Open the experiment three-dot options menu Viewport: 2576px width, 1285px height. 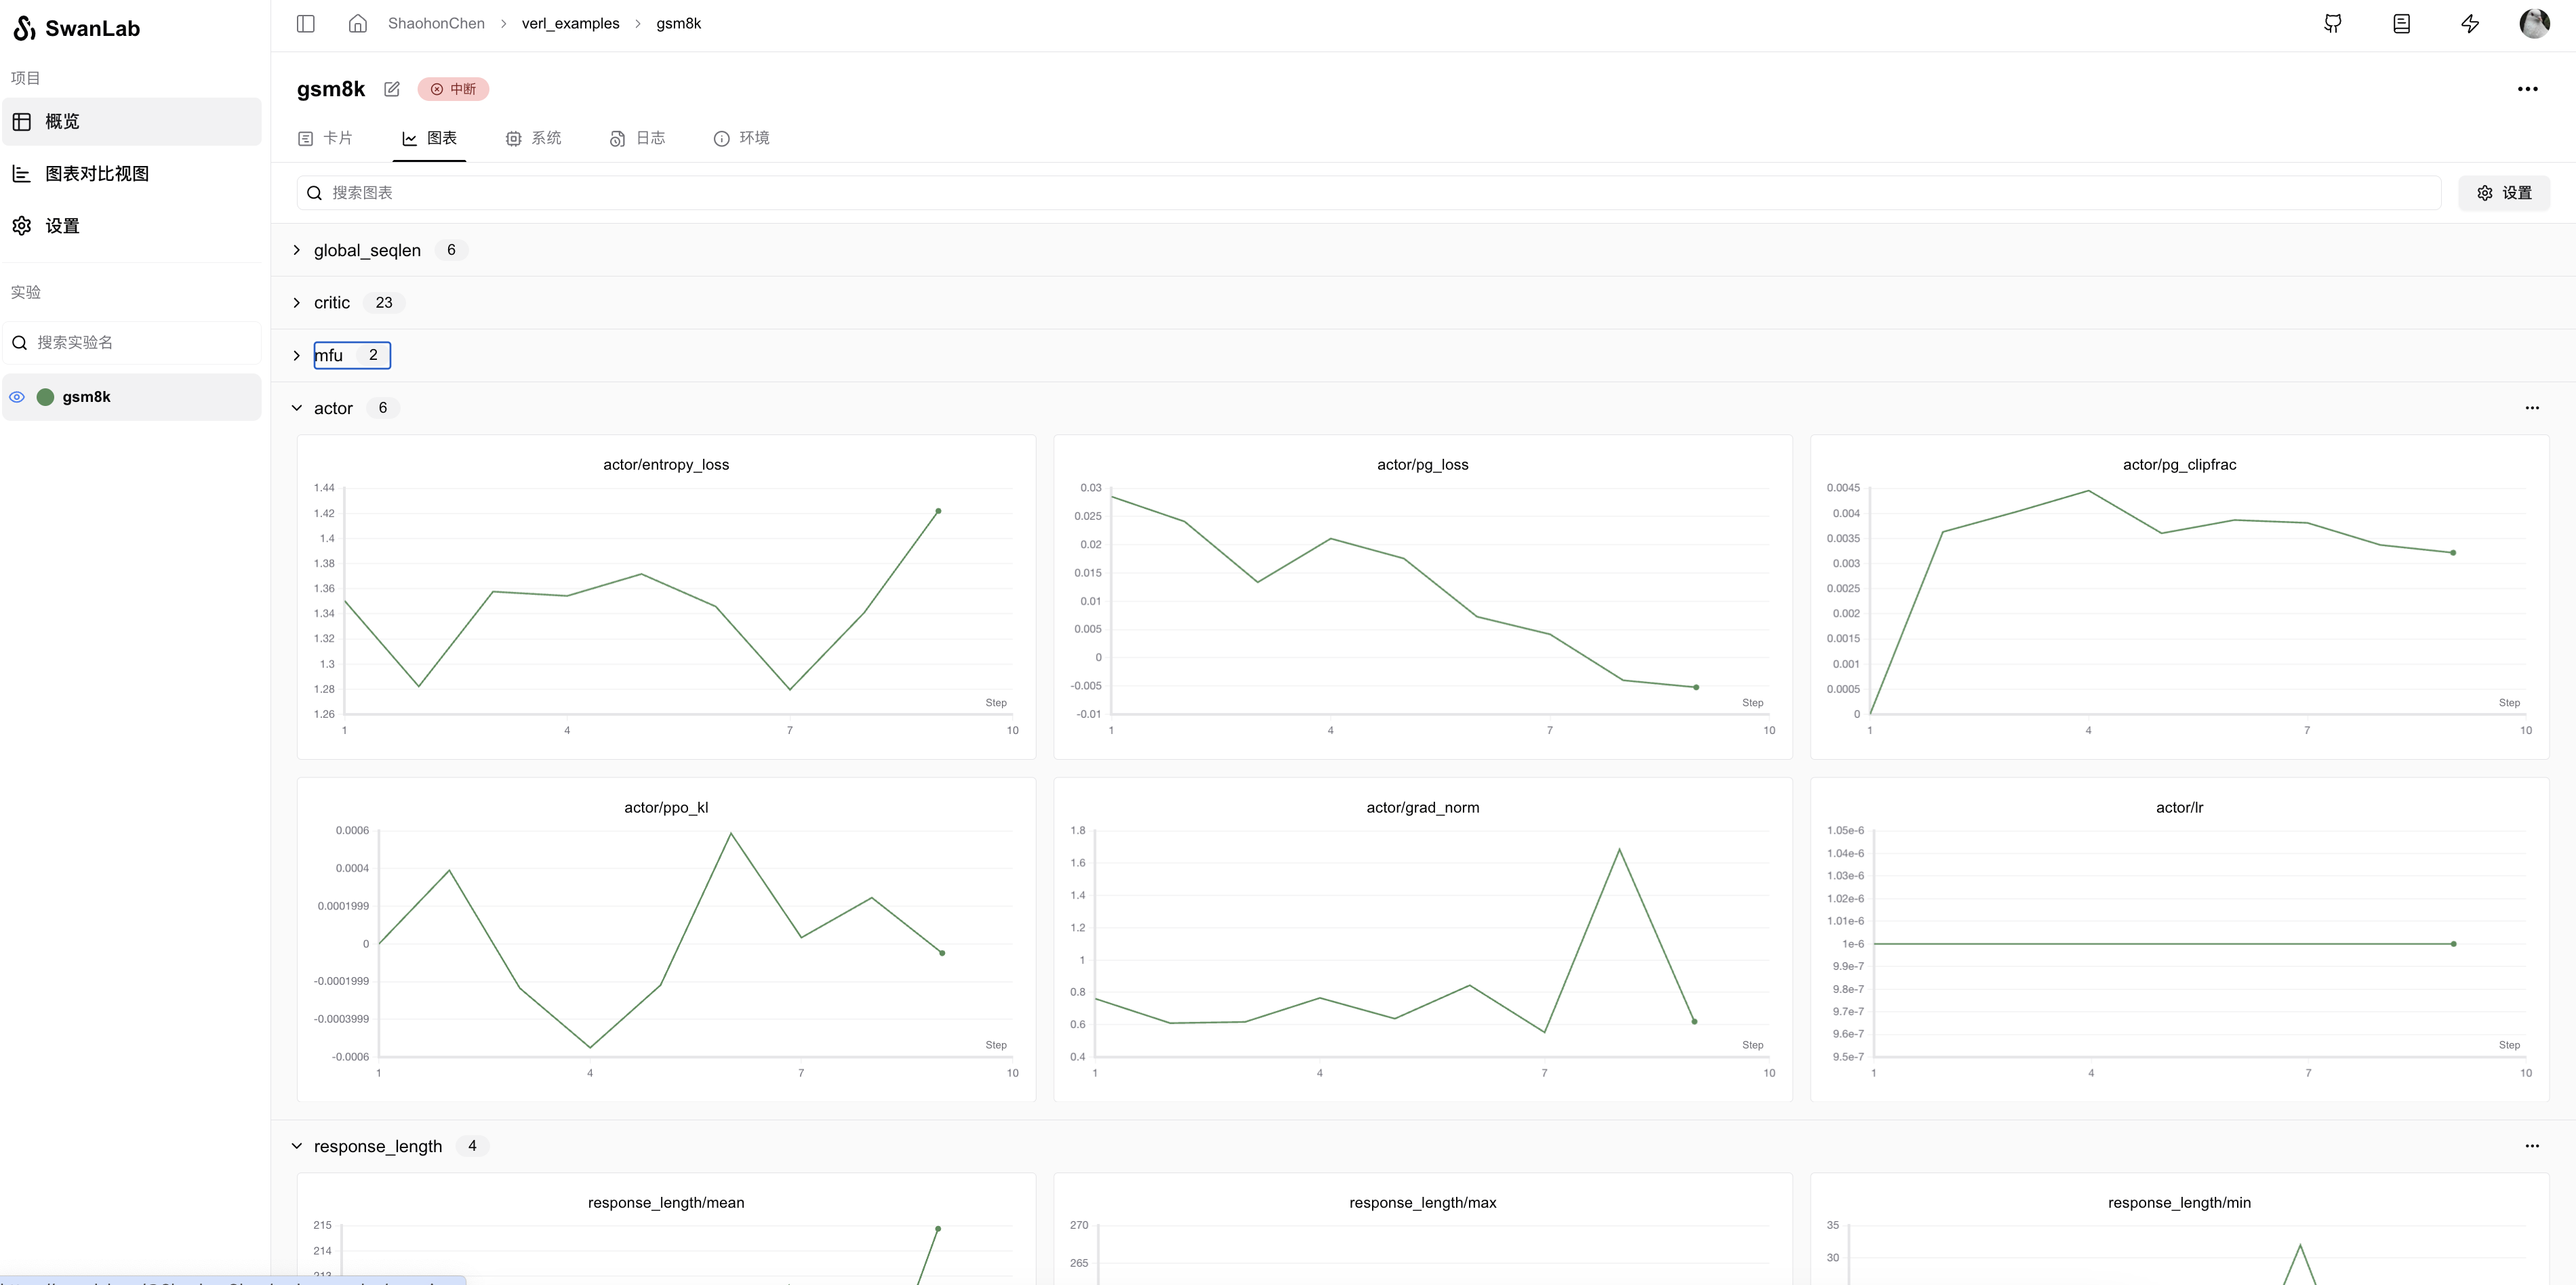pos(2527,89)
